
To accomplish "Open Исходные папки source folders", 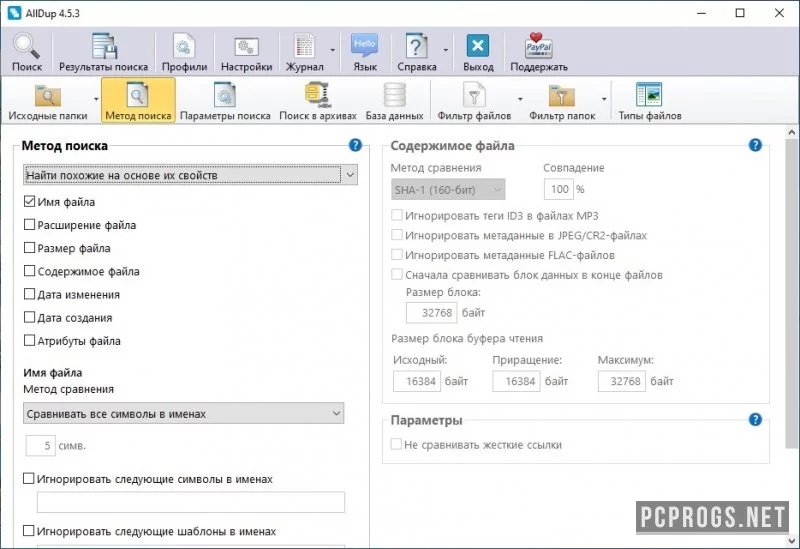I will pyautogui.click(x=47, y=101).
